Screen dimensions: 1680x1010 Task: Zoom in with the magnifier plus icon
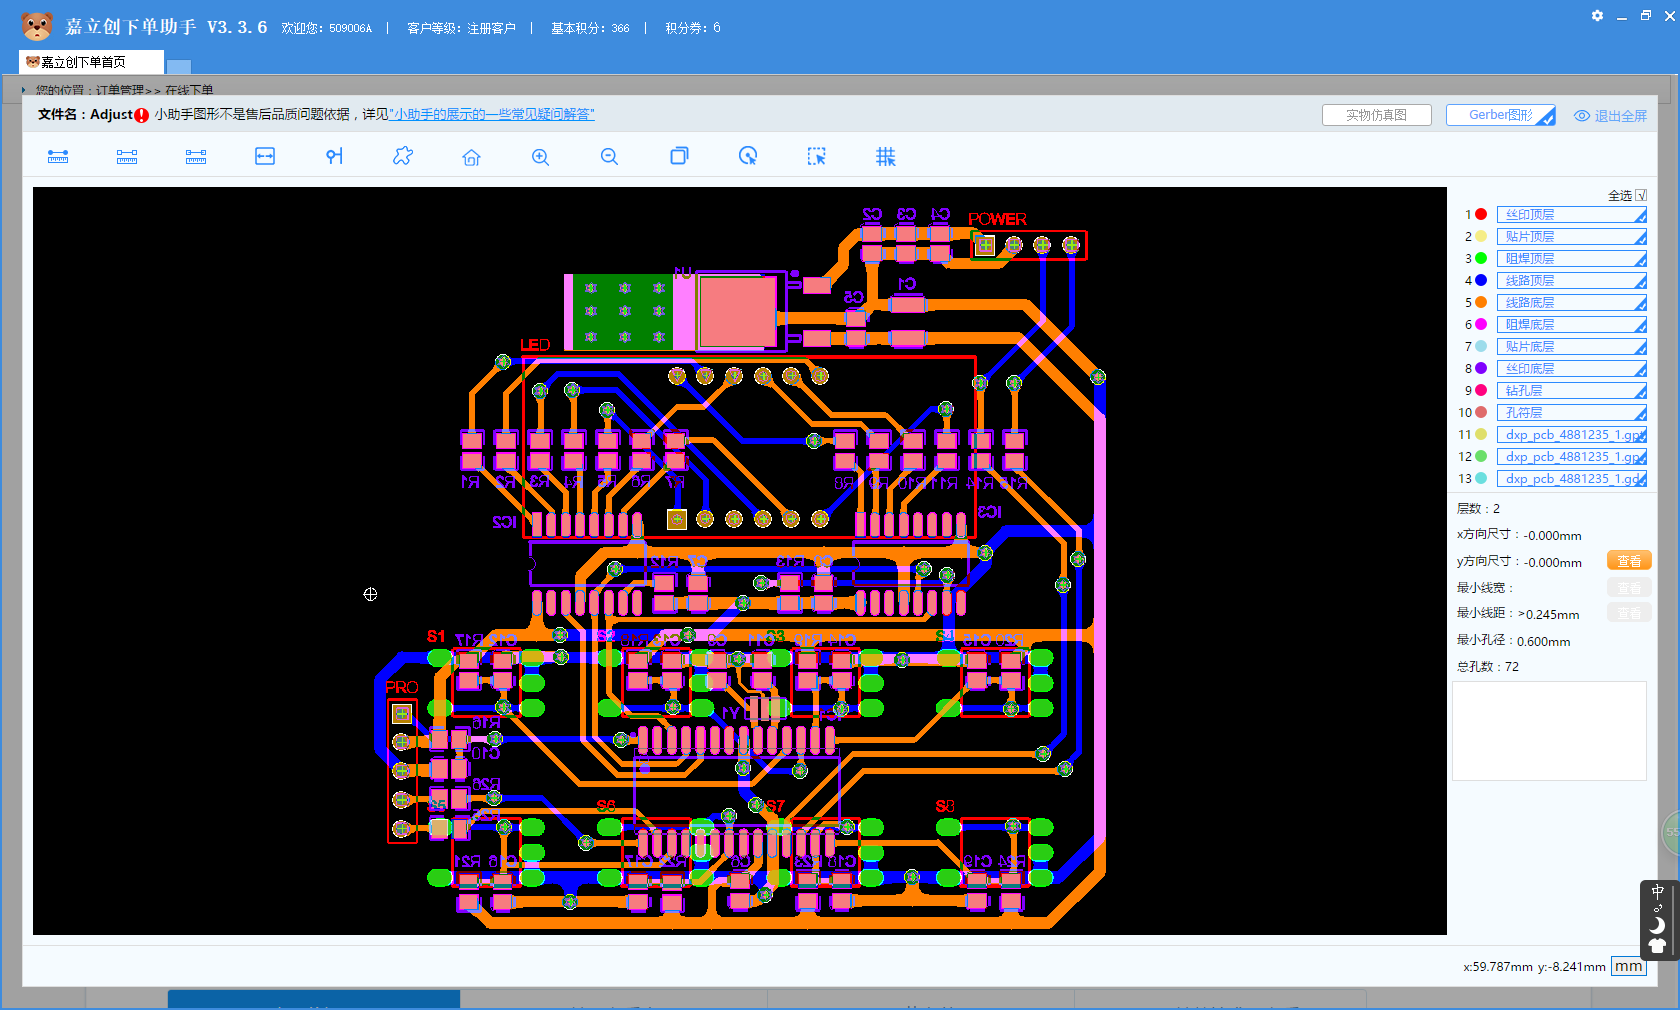[x=541, y=157]
